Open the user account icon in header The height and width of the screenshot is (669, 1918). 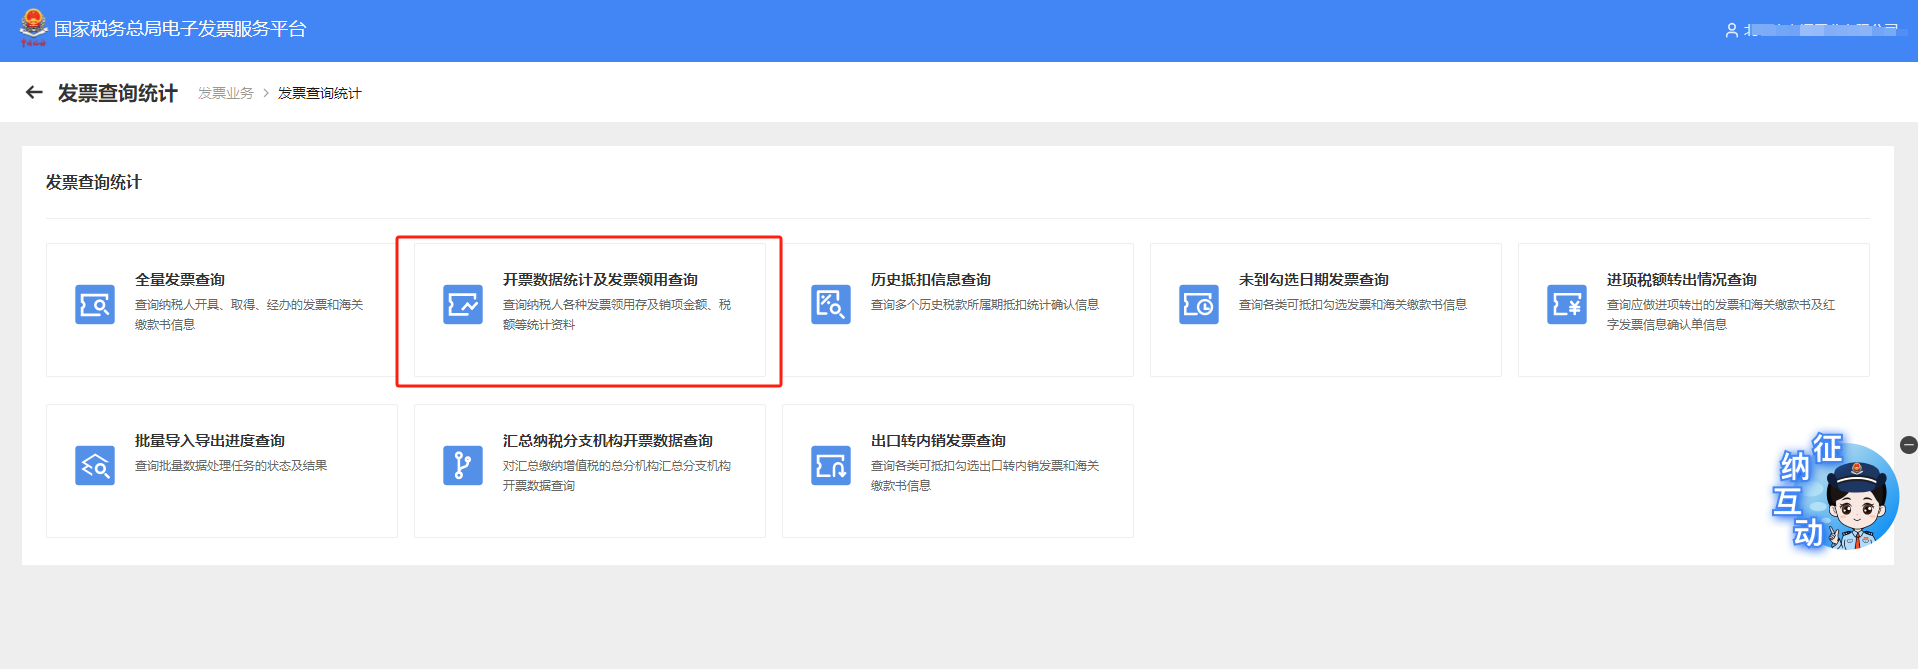click(1731, 30)
